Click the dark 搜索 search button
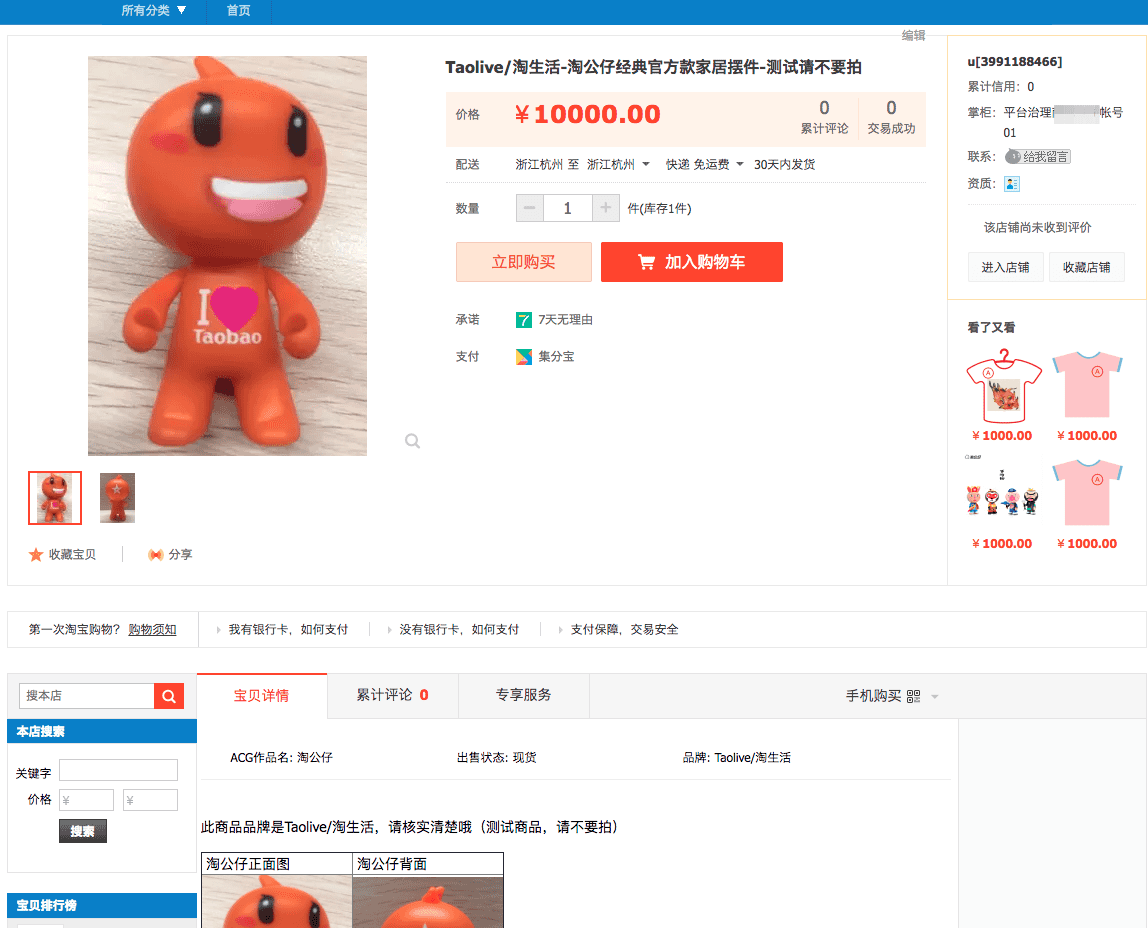This screenshot has width=1148, height=928. pos(83,831)
